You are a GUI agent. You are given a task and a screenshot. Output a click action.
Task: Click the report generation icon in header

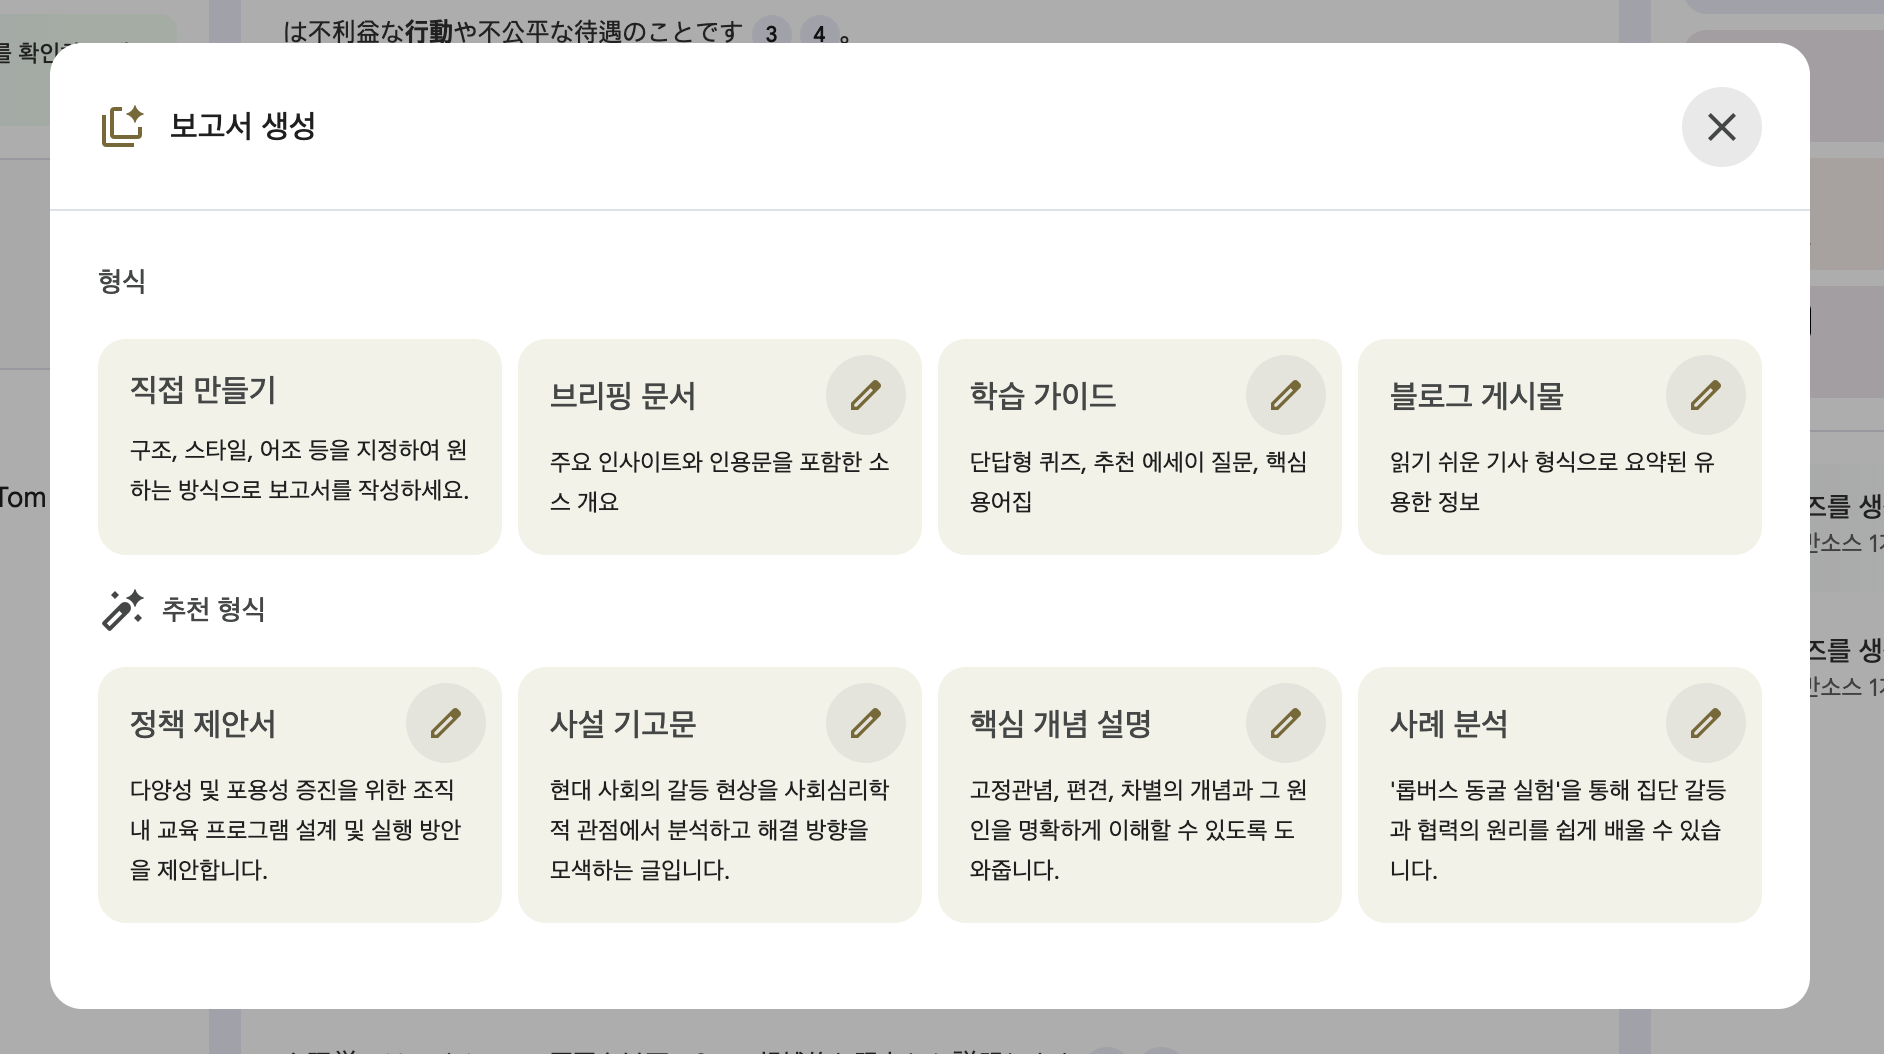click(x=122, y=127)
